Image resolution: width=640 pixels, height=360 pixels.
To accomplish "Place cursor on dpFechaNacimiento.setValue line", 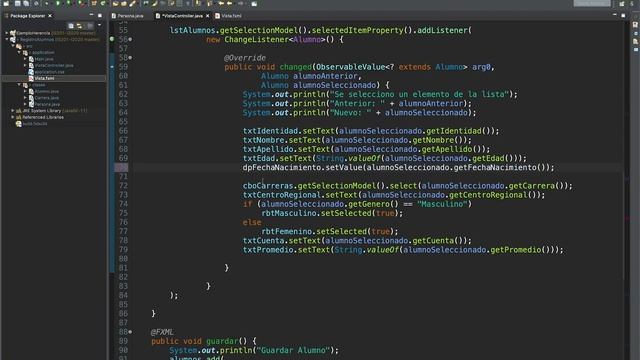I will tap(398, 167).
